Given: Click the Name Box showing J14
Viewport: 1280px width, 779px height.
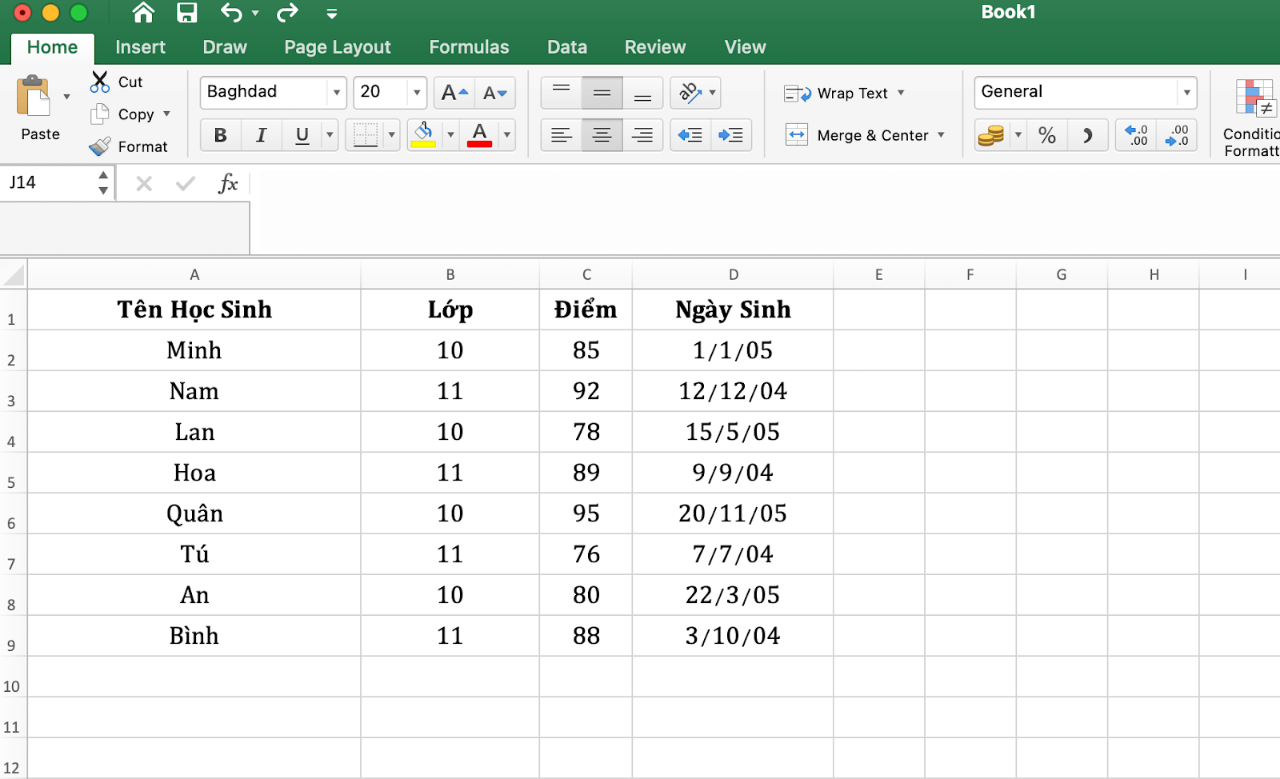Looking at the screenshot, I should [x=48, y=183].
